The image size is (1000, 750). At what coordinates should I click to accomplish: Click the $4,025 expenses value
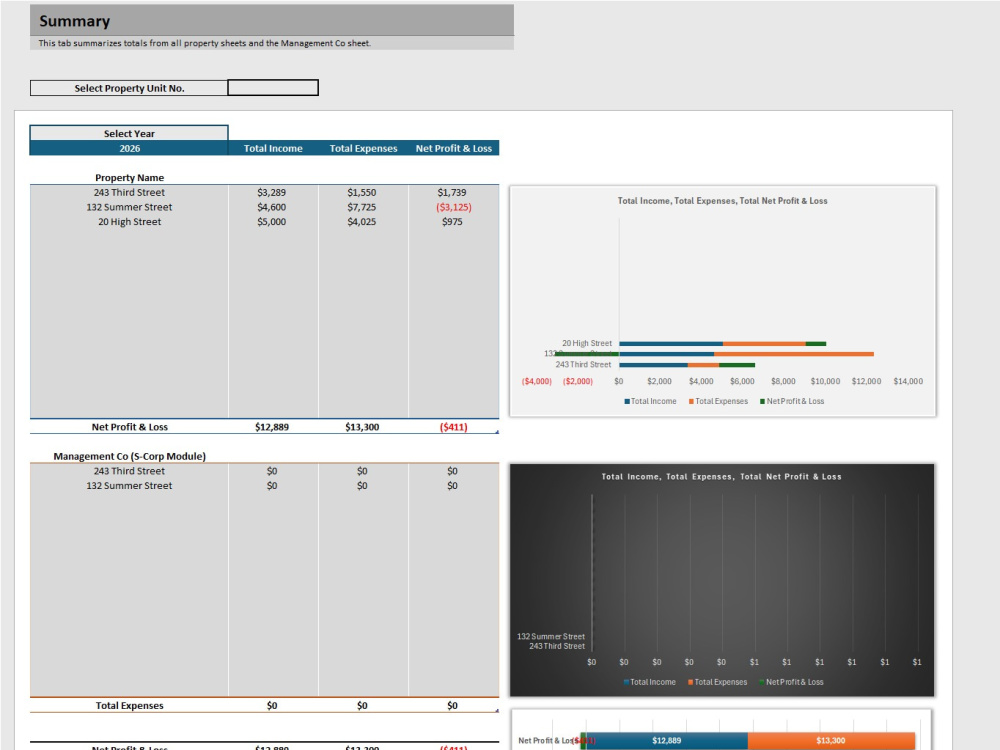pos(362,221)
